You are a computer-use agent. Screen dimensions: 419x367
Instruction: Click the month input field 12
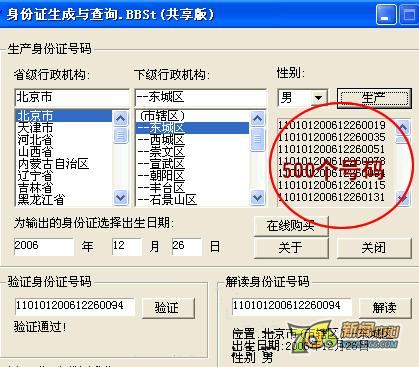pyautogui.click(x=127, y=246)
